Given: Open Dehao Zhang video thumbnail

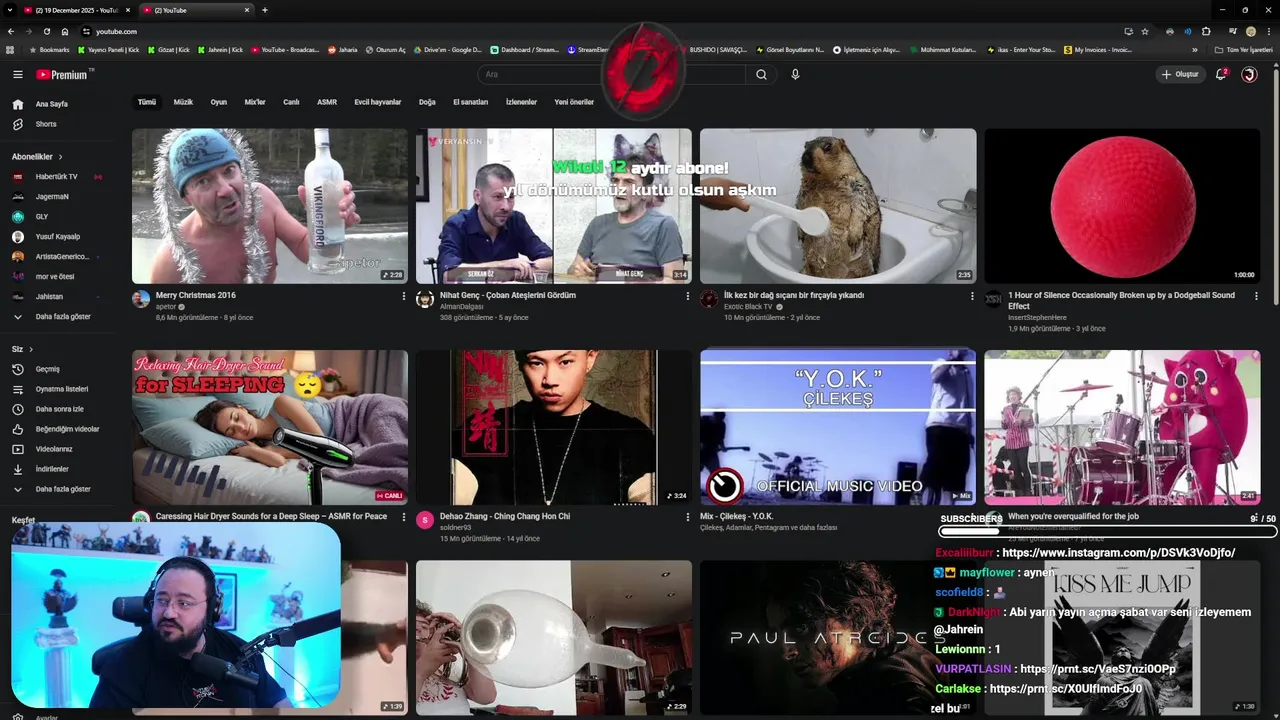Looking at the screenshot, I should pyautogui.click(x=554, y=427).
